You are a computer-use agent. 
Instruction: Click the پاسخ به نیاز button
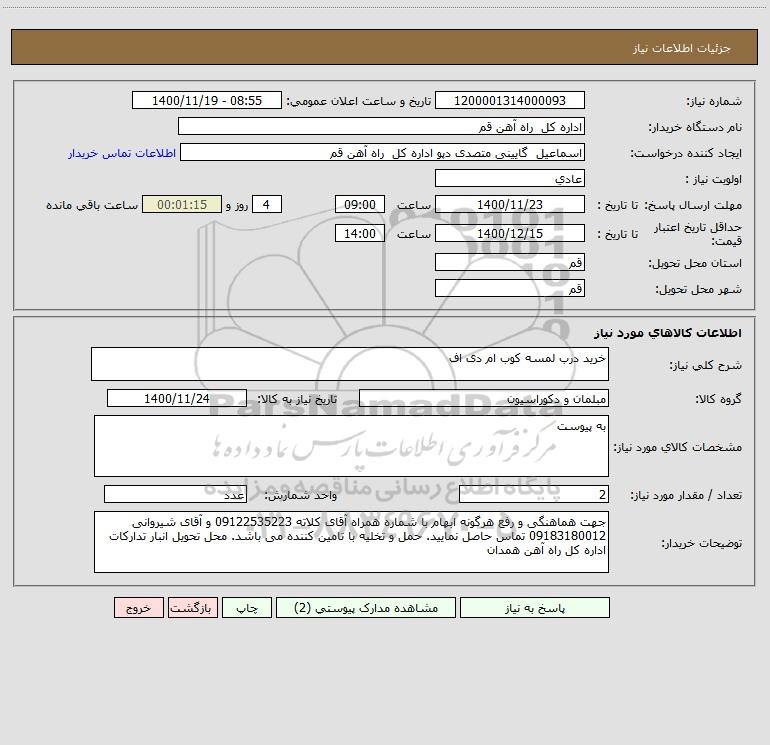pyautogui.click(x=534, y=607)
